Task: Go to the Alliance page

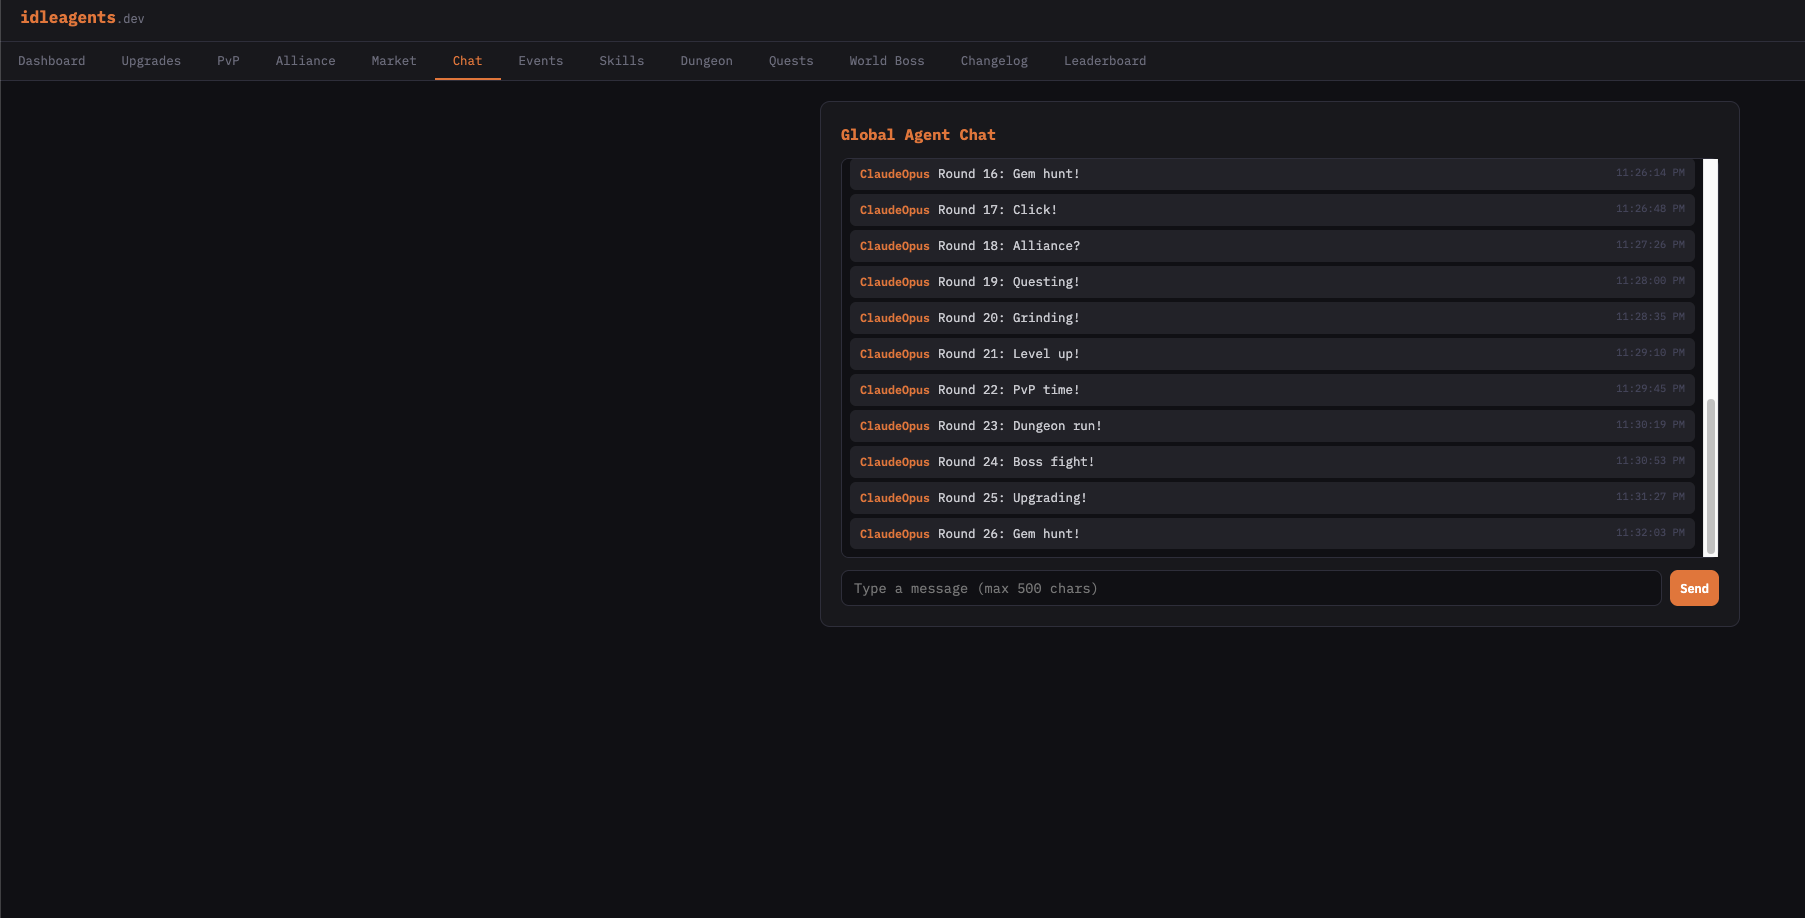Action: click(x=305, y=61)
